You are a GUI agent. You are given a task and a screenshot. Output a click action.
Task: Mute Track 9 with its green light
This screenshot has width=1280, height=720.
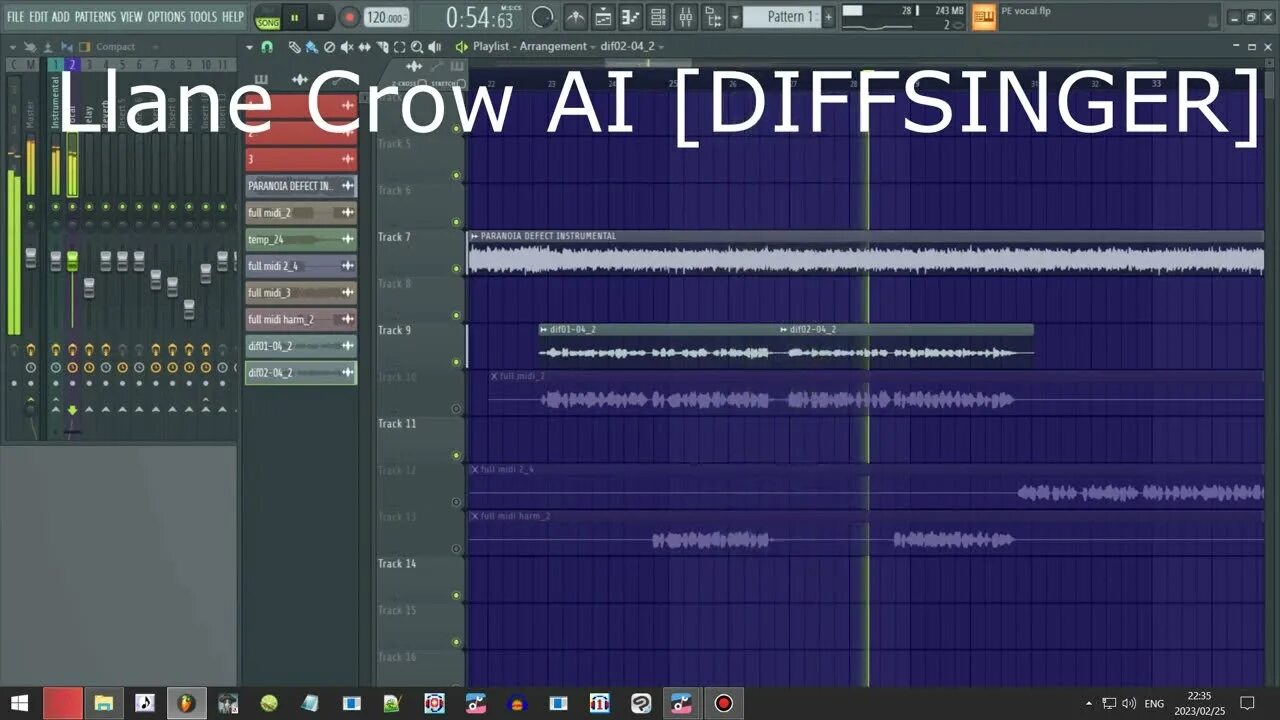tap(457, 362)
